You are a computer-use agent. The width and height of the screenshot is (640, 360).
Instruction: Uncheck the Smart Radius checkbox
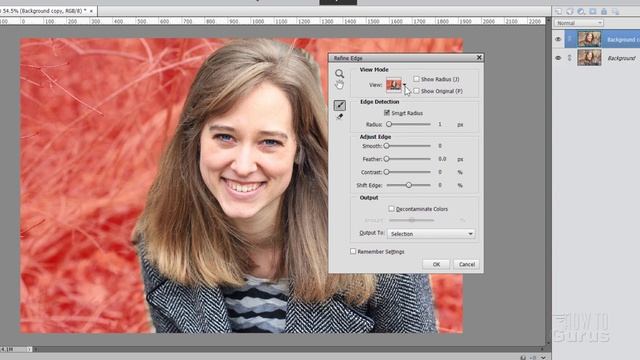pyautogui.click(x=387, y=113)
